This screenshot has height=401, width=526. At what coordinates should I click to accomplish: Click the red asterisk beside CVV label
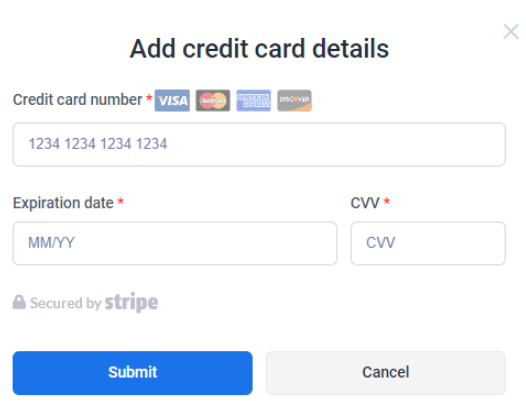pyautogui.click(x=386, y=201)
